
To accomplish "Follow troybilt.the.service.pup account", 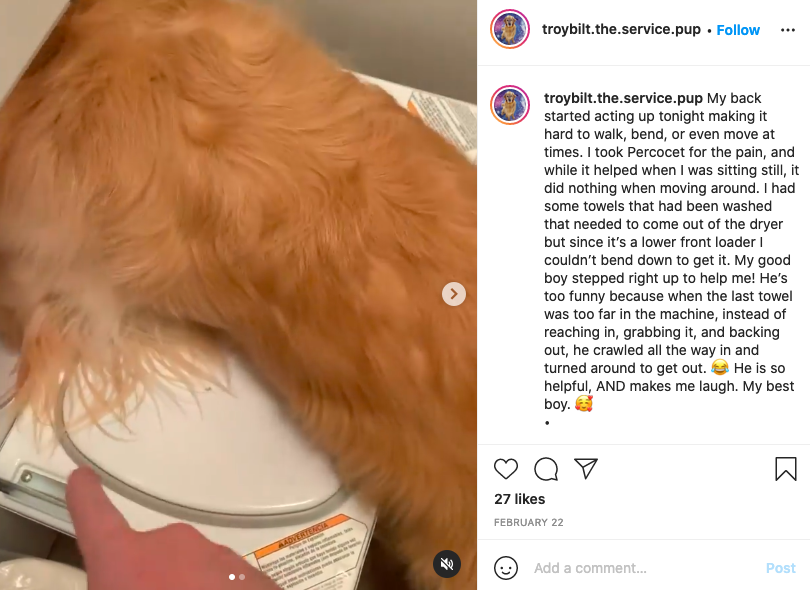I will pos(738,30).
